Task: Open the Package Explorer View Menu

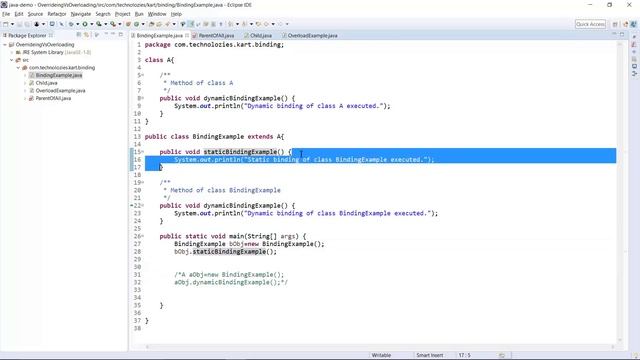Action: 97,35
